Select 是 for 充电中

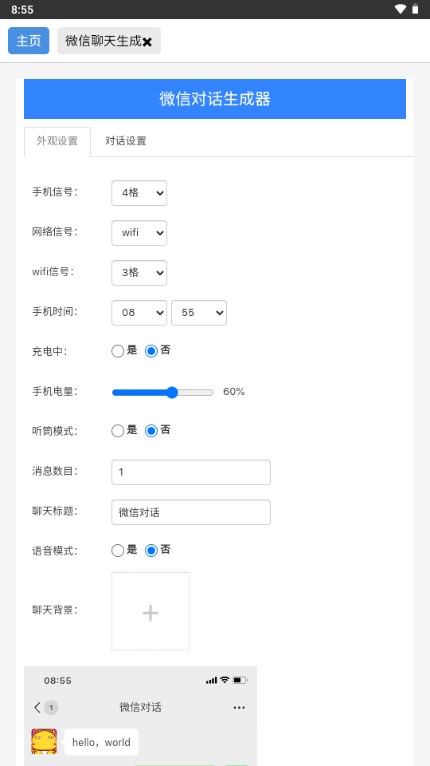pyautogui.click(x=117, y=351)
